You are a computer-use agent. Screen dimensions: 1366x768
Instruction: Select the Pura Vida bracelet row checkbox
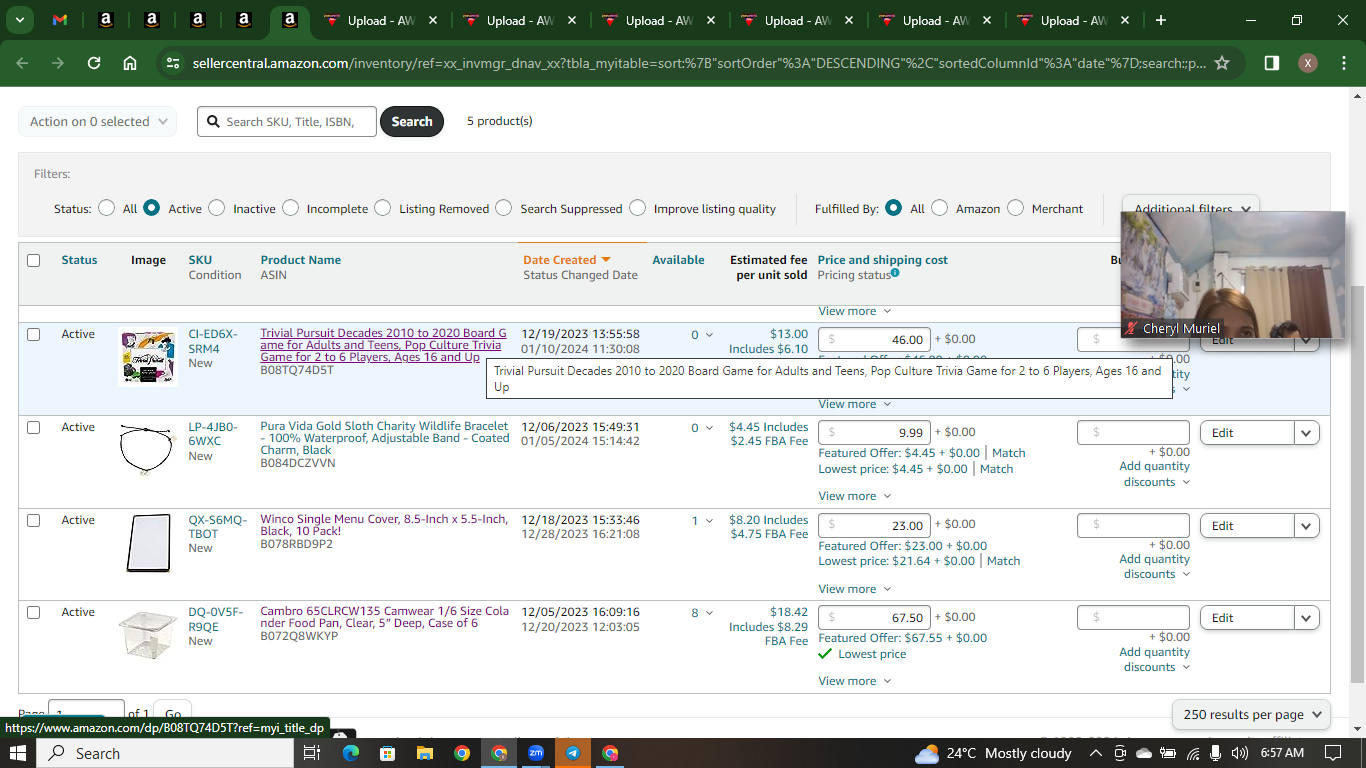(34, 427)
